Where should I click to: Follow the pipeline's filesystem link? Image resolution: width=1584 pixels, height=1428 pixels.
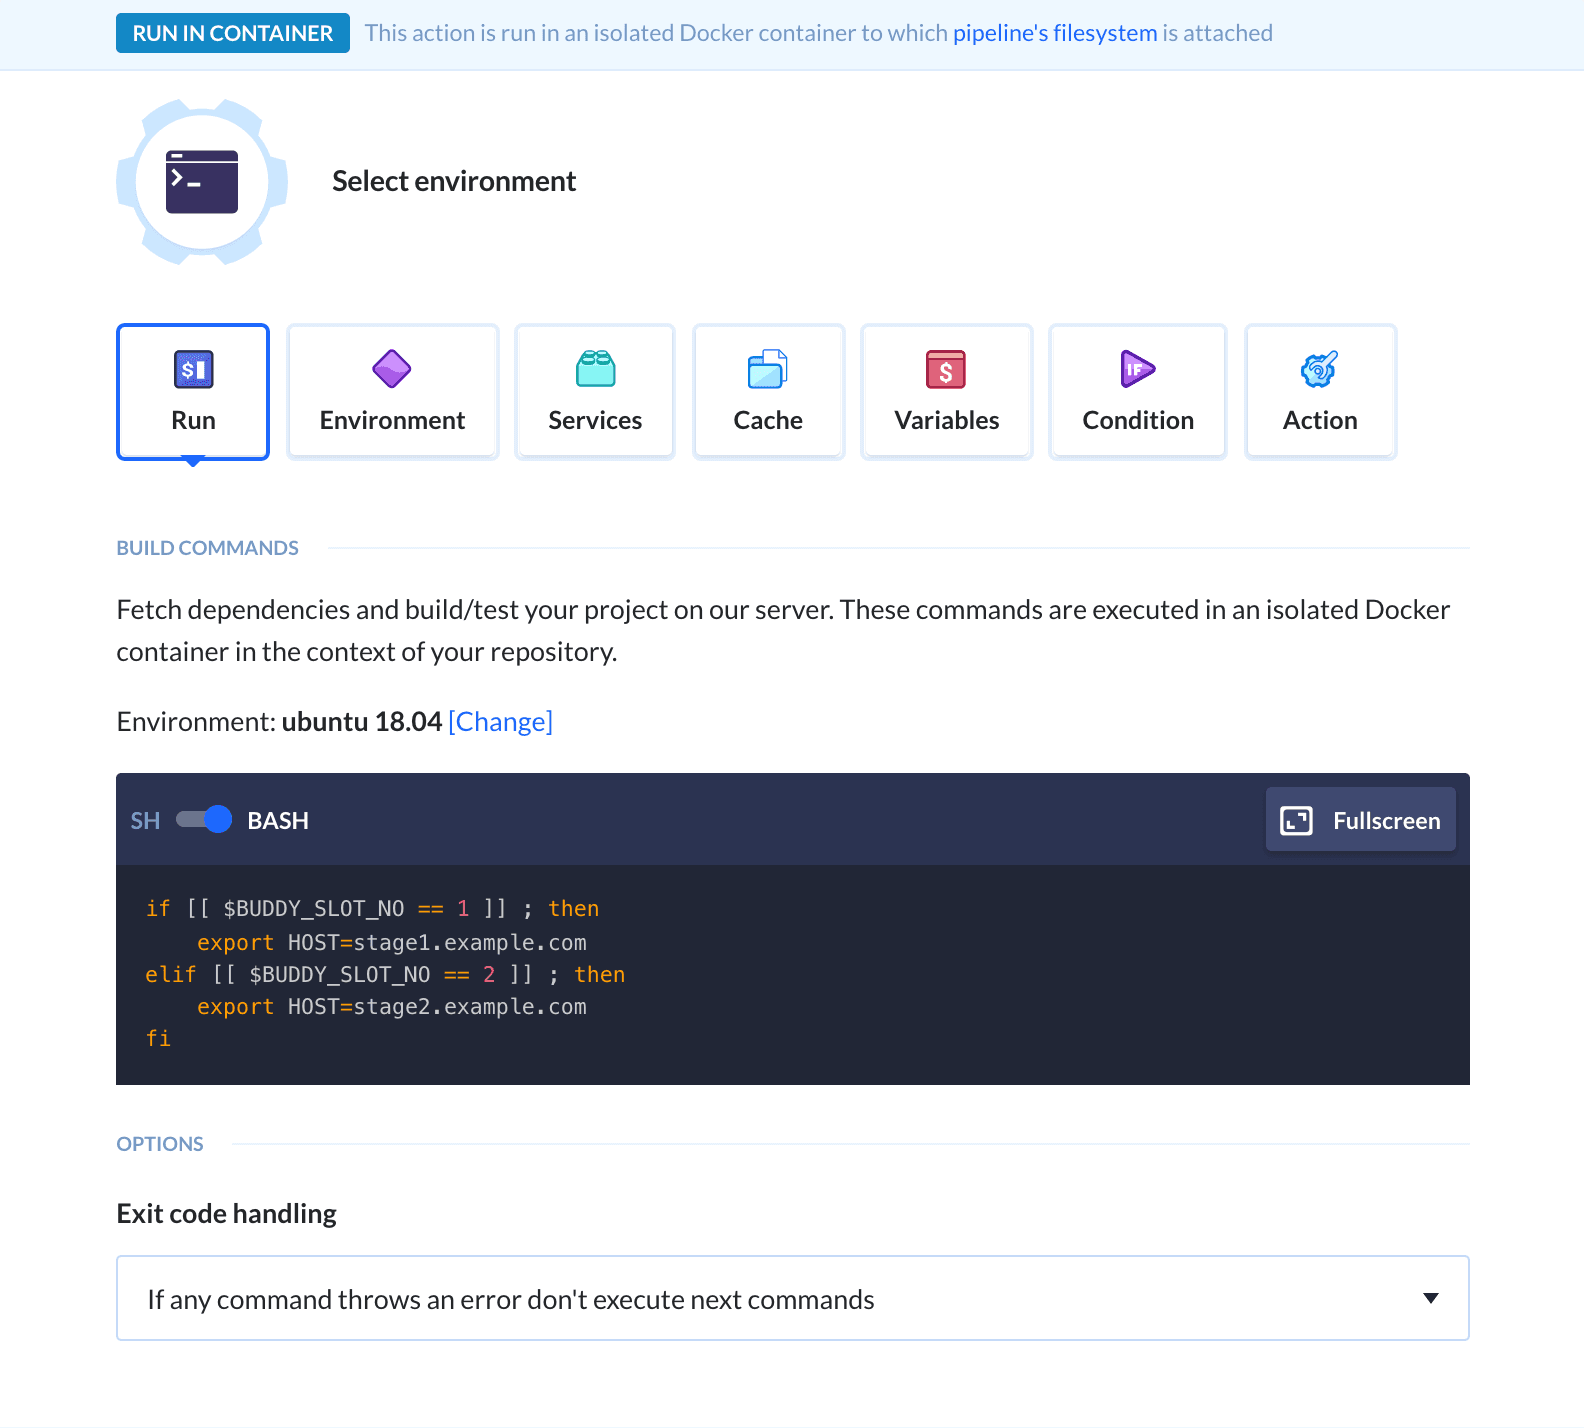pos(1054,33)
